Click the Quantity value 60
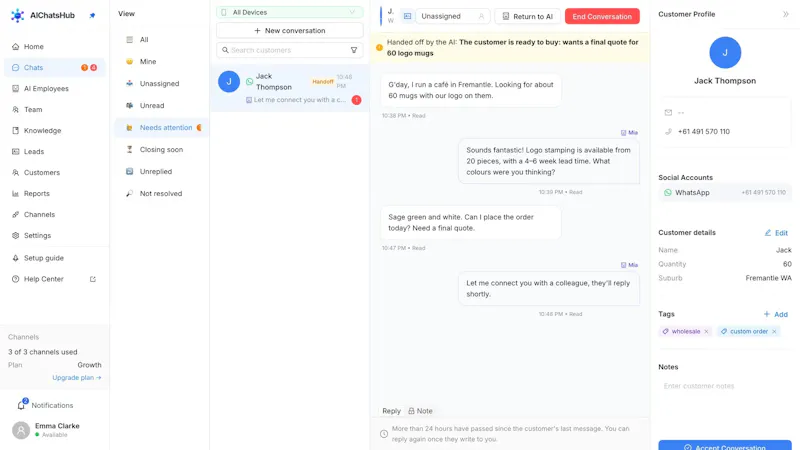The height and width of the screenshot is (450, 800). pos(787,264)
